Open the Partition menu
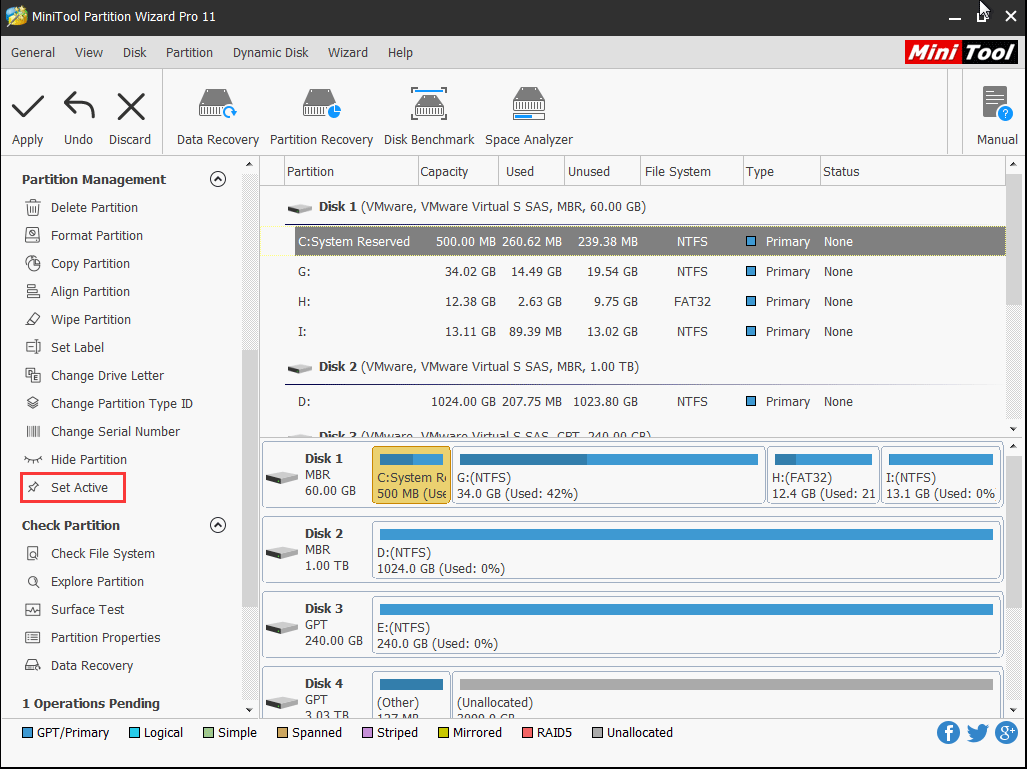 coord(189,52)
